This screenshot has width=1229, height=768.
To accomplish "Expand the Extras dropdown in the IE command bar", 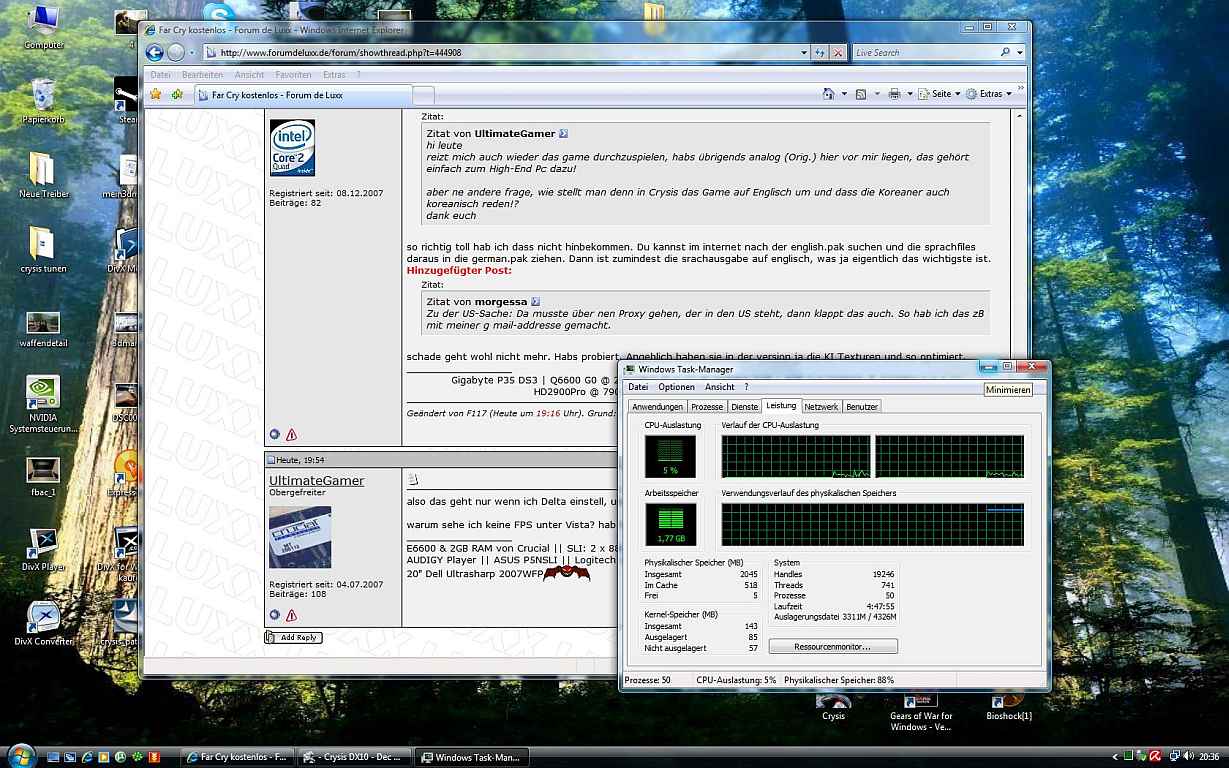I will coord(990,94).
